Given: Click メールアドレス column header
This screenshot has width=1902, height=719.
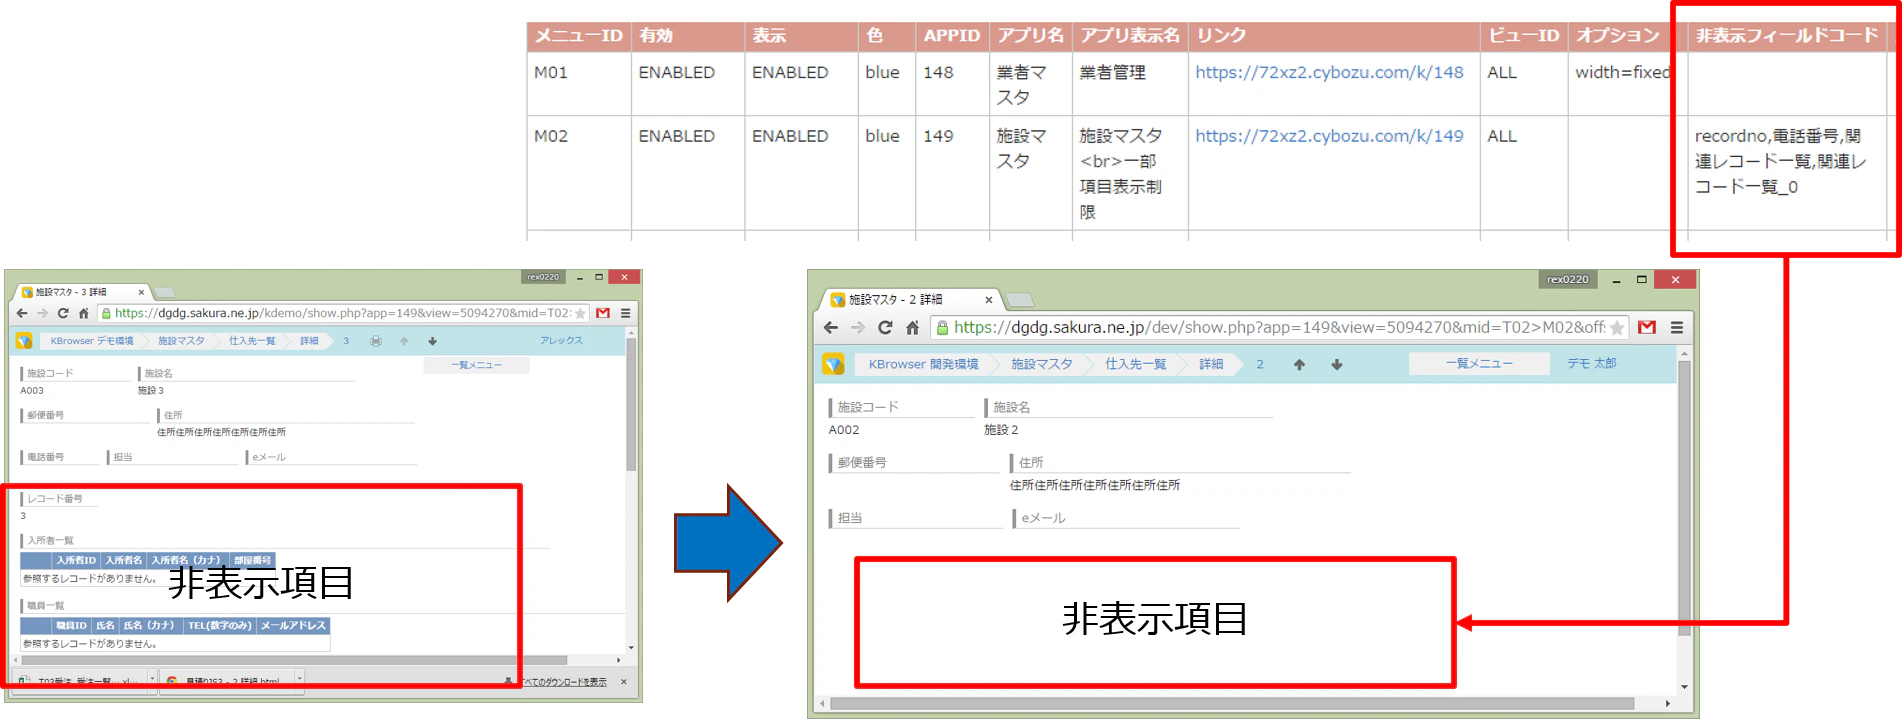Looking at the screenshot, I should (293, 625).
